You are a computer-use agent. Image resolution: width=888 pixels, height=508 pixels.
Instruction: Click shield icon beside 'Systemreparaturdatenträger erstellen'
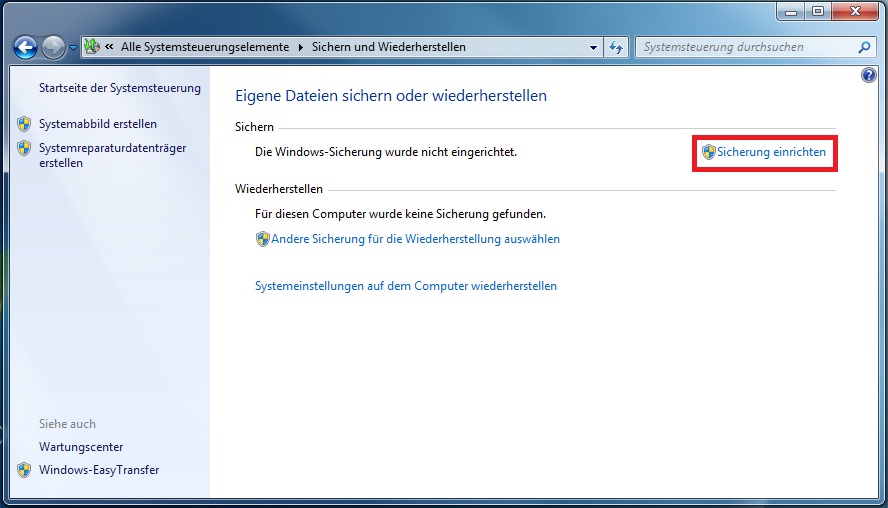(x=24, y=148)
